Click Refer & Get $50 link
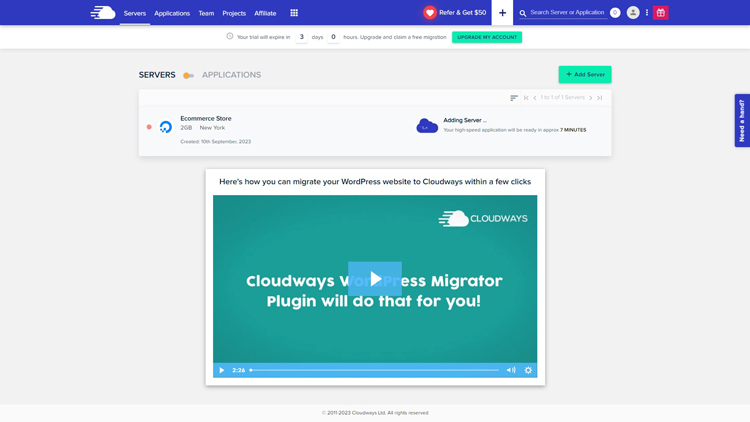Screen dimensions: 750x422 point(463,12)
